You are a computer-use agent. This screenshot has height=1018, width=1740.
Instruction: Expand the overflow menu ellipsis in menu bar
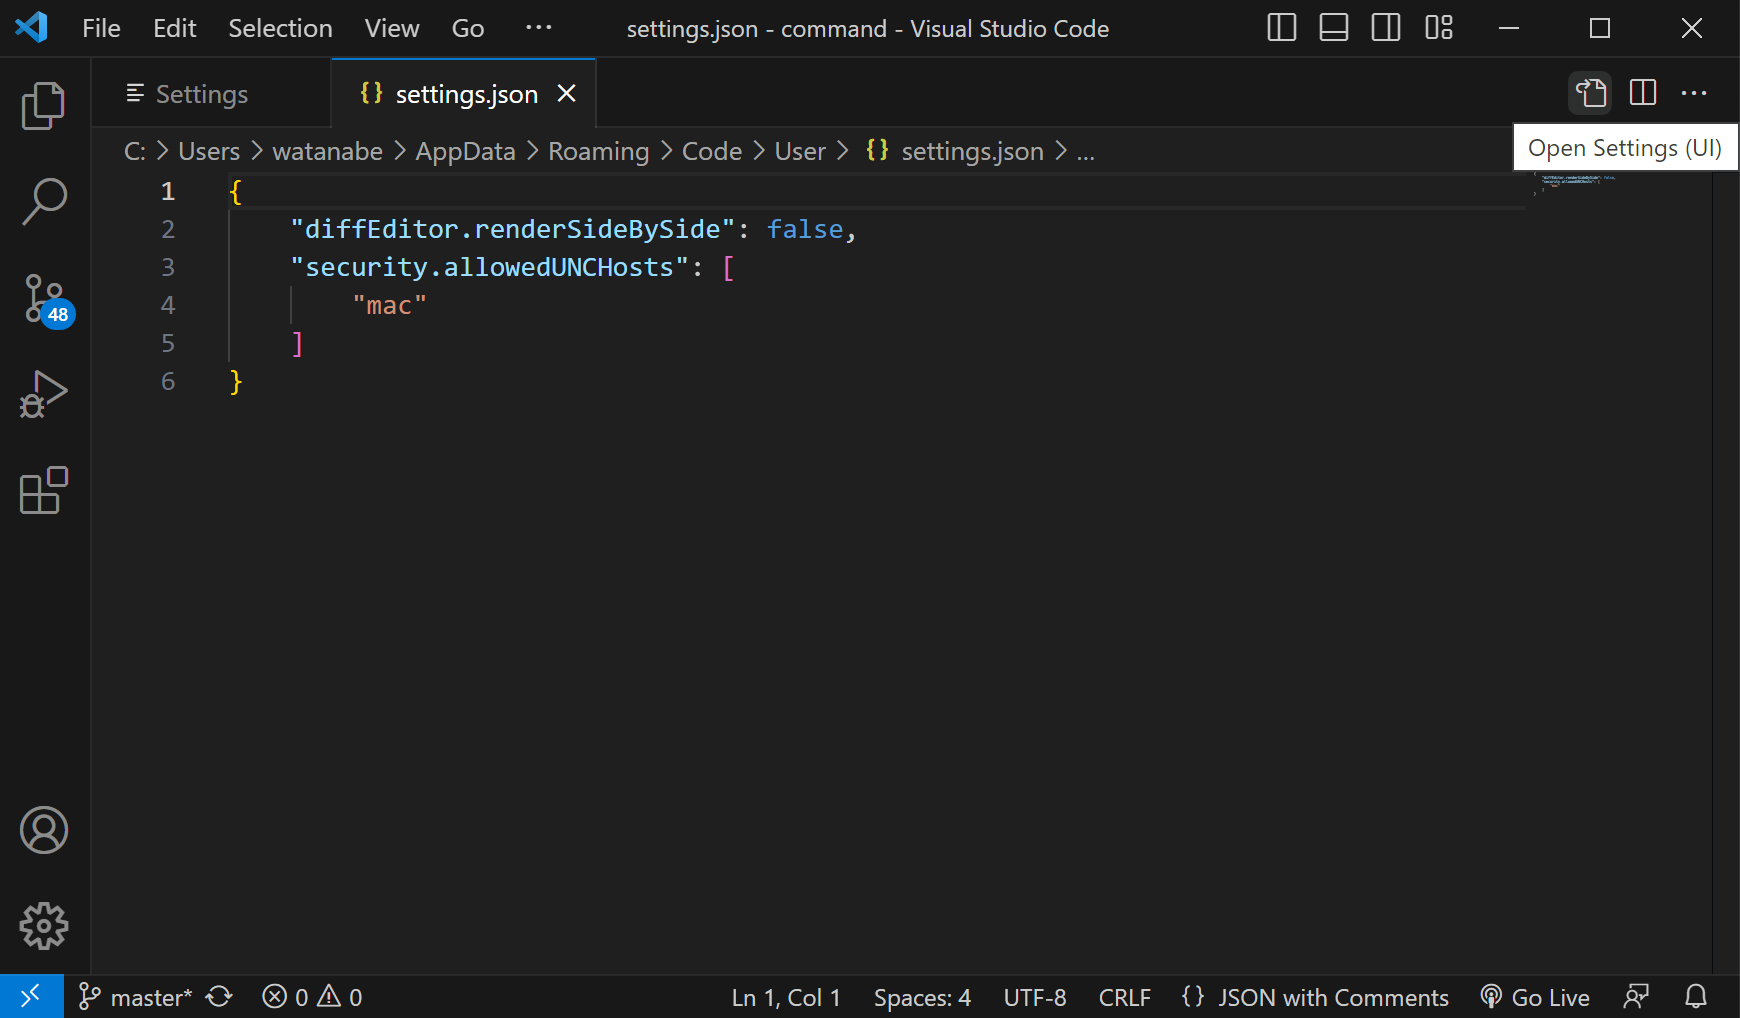538,28
